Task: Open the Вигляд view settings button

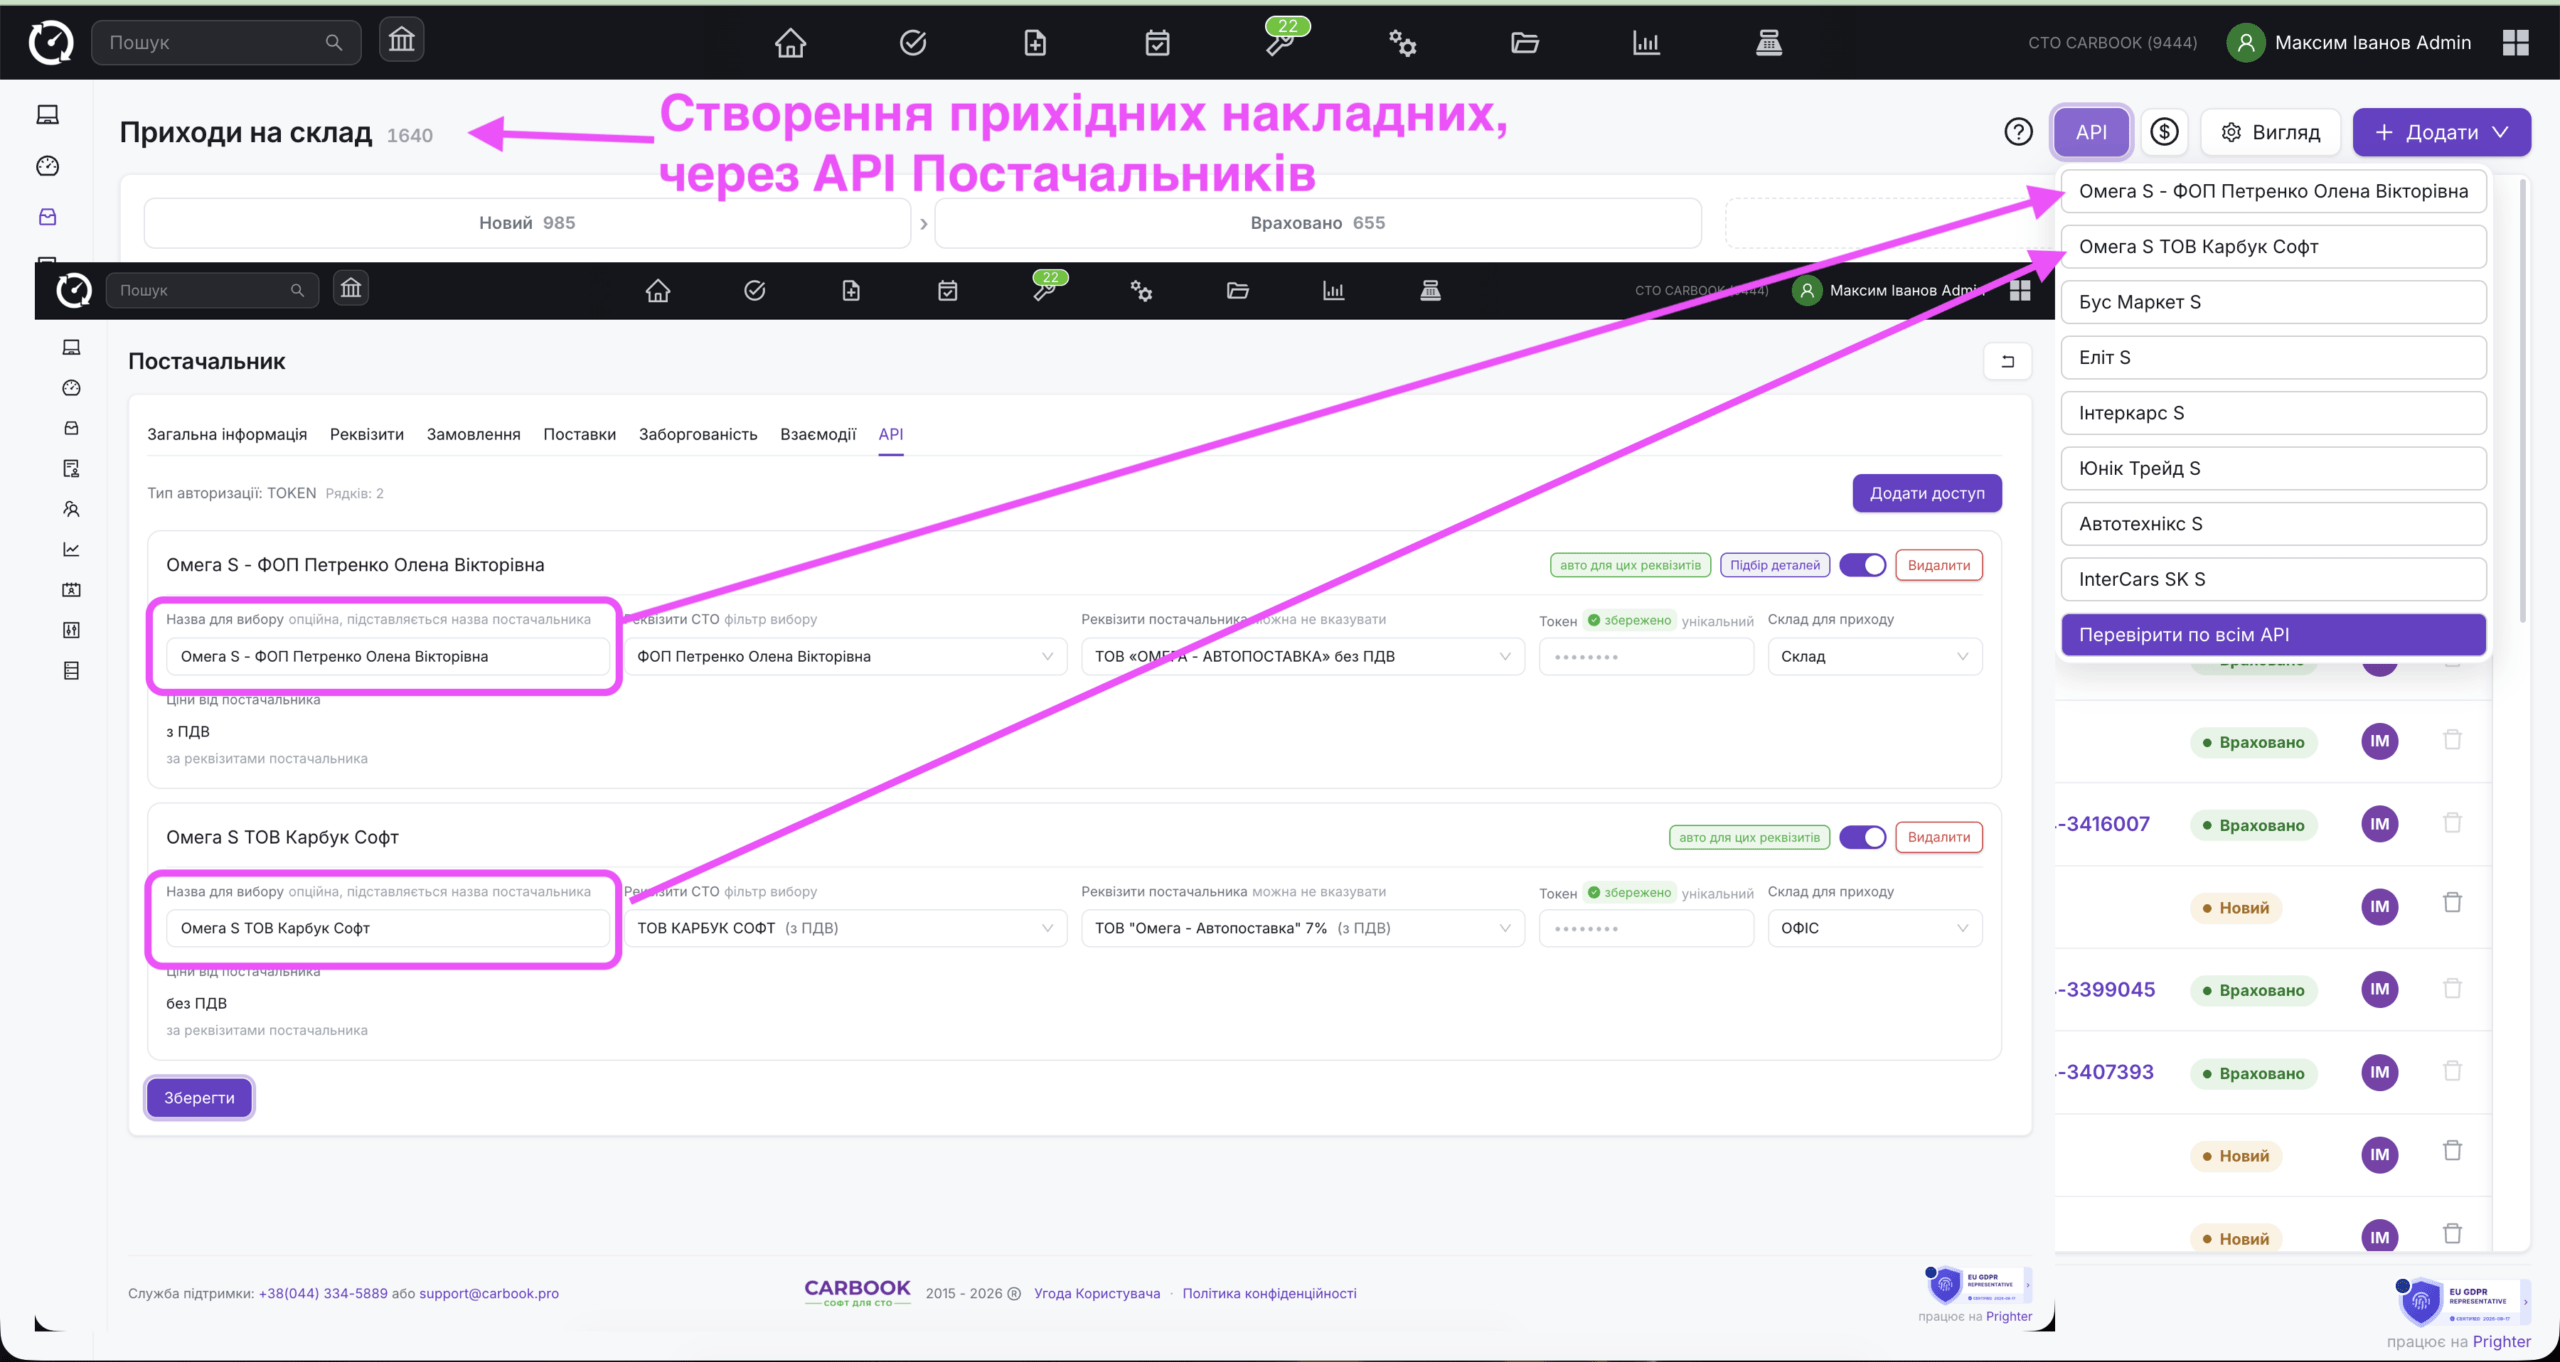Action: (2271, 132)
